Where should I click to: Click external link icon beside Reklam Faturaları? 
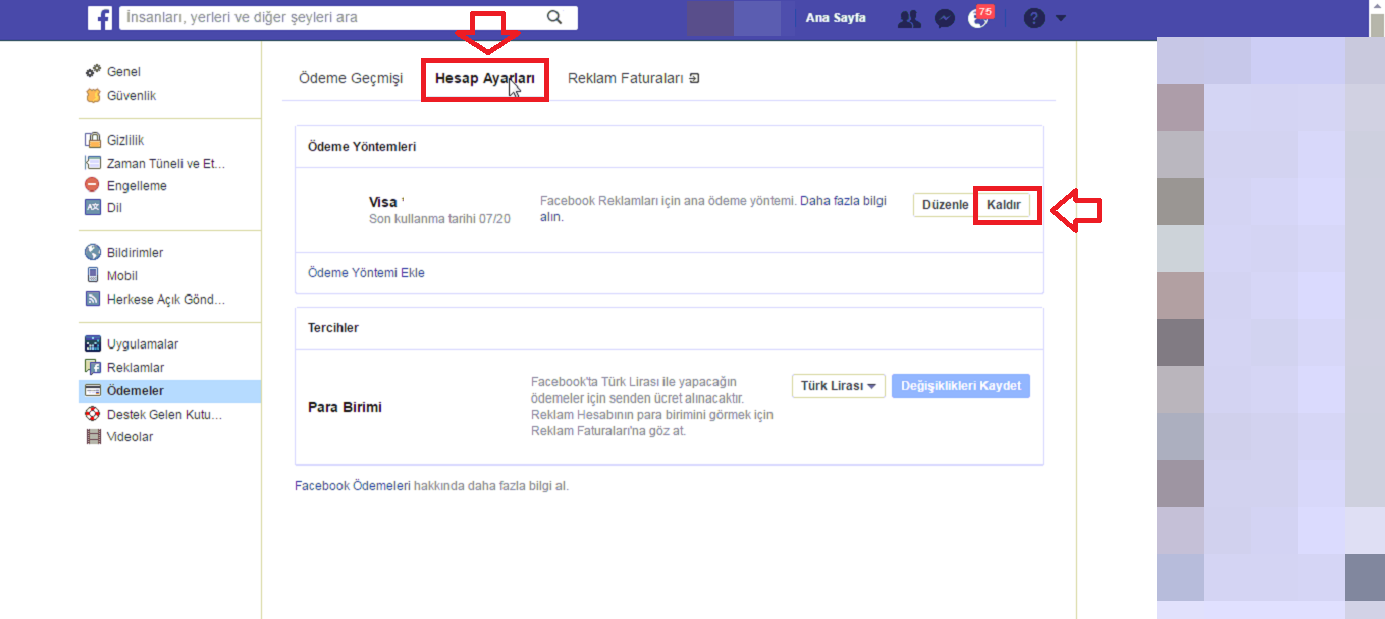[x=694, y=78]
